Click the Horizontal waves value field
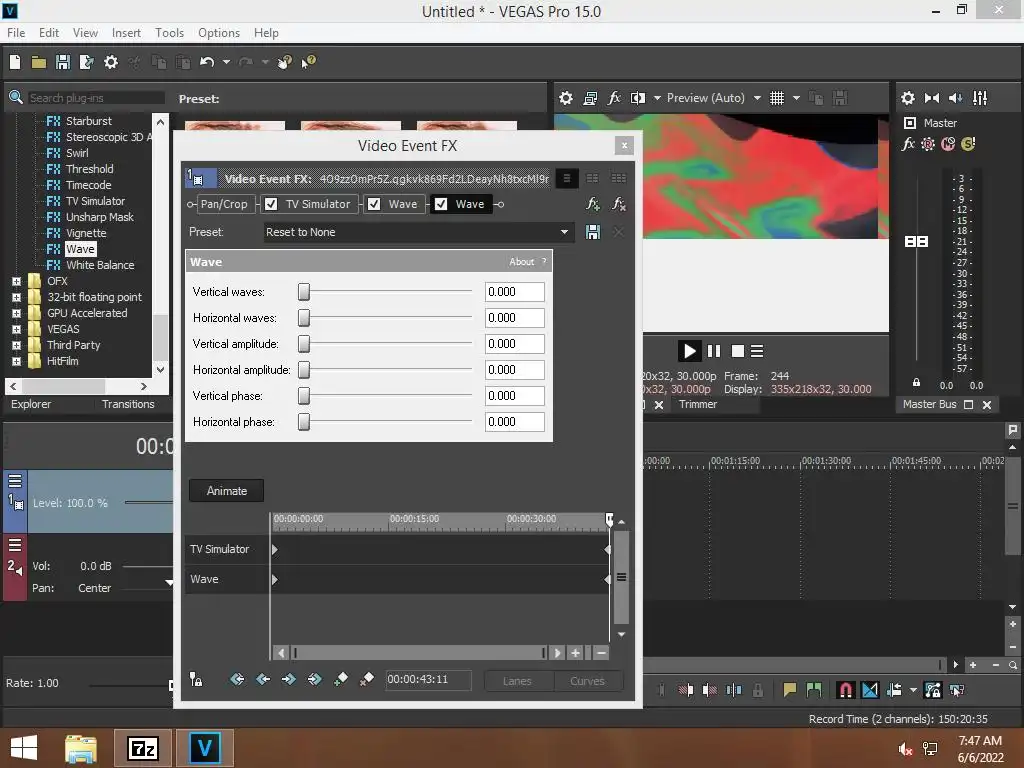Screen dimensions: 1024x768 [x=515, y=318]
